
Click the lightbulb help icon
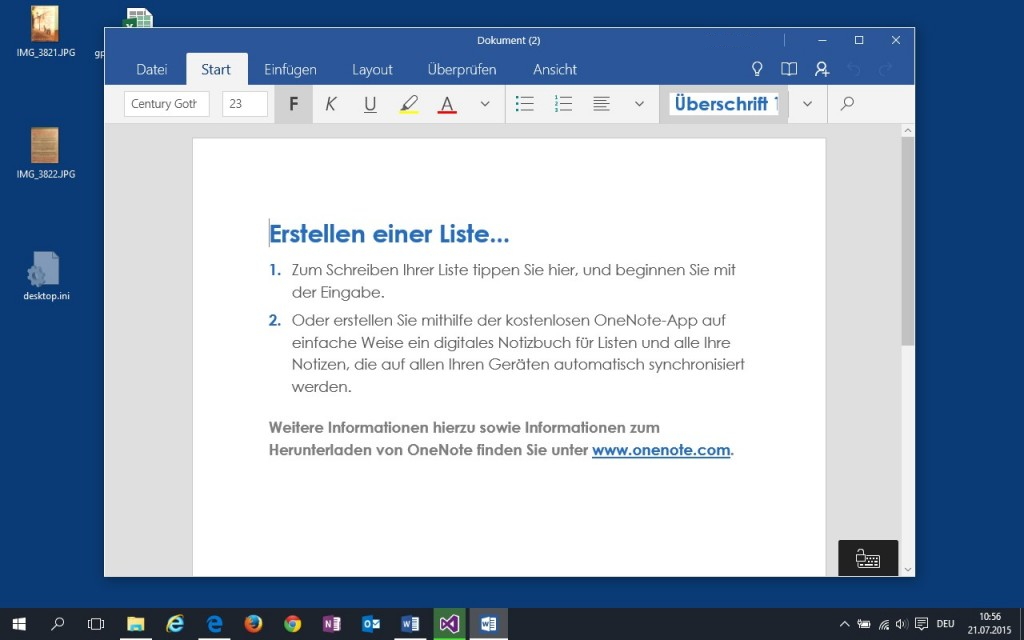pyautogui.click(x=757, y=69)
